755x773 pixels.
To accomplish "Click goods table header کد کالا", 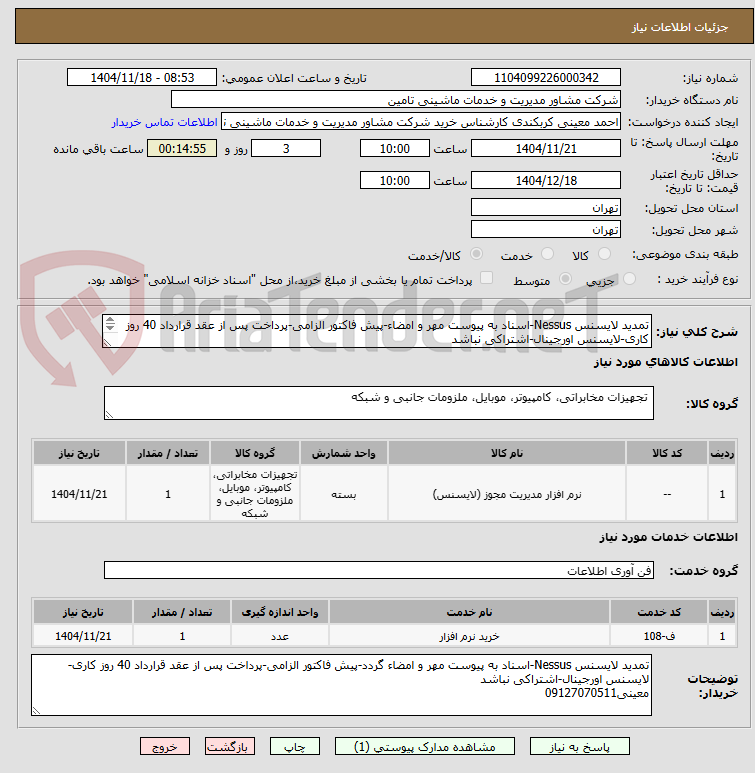I will (667, 453).
